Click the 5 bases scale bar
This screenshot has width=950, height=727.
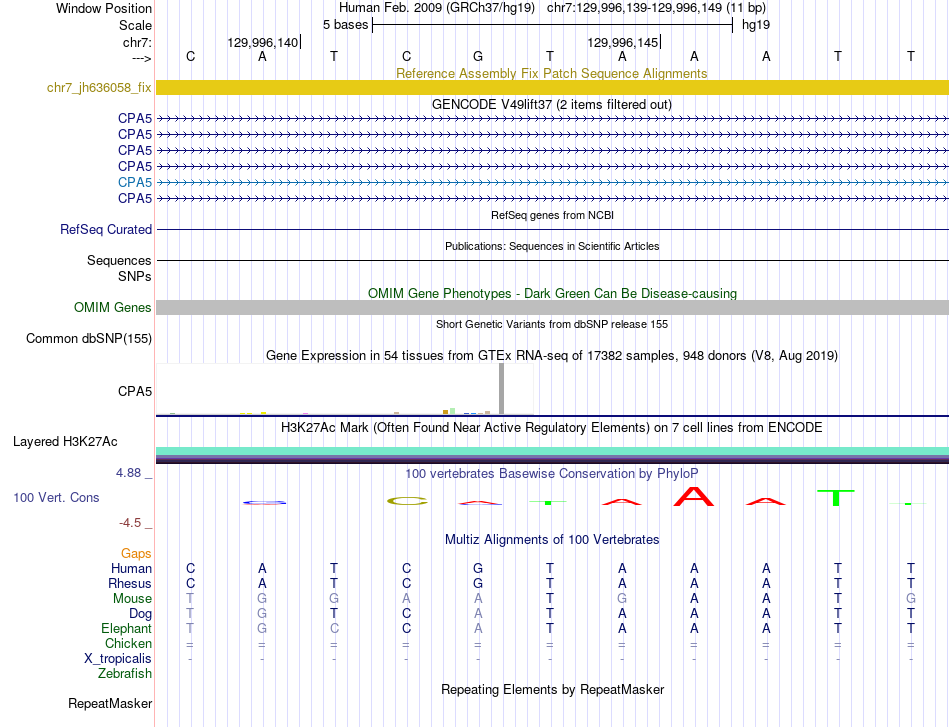(x=552, y=25)
